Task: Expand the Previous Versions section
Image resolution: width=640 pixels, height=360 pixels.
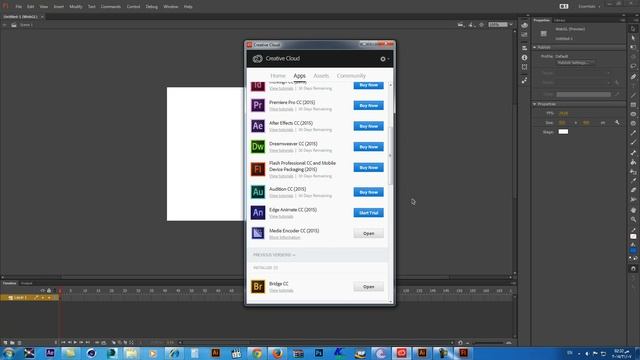Action: click(x=274, y=255)
